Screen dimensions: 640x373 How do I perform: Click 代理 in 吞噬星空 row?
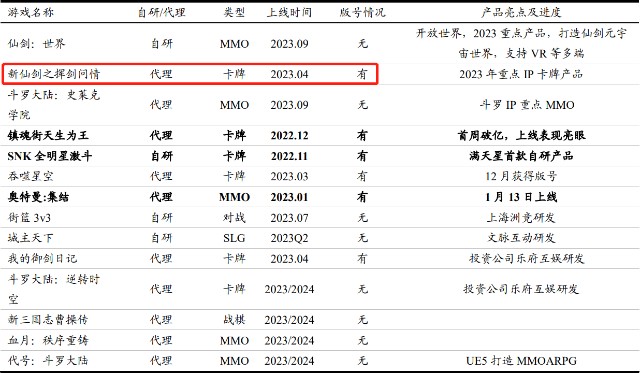[x=161, y=176]
